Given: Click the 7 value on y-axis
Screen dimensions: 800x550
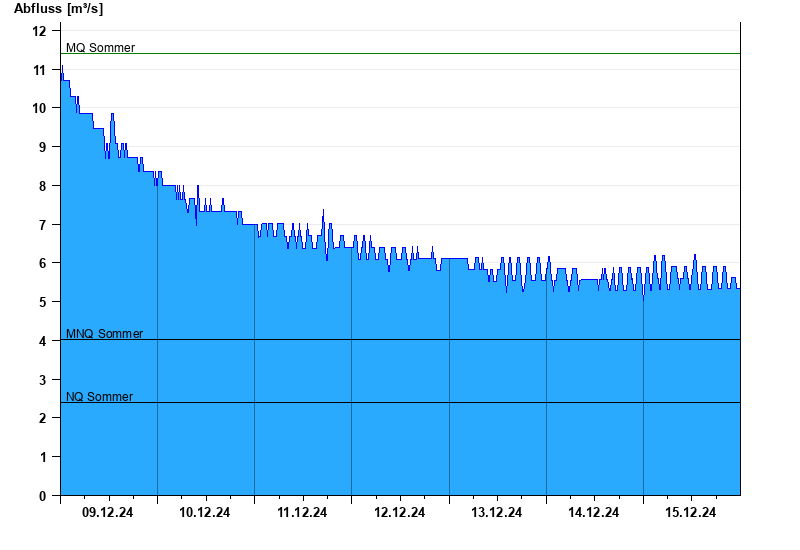Looking at the screenshot, I should coord(42,225).
